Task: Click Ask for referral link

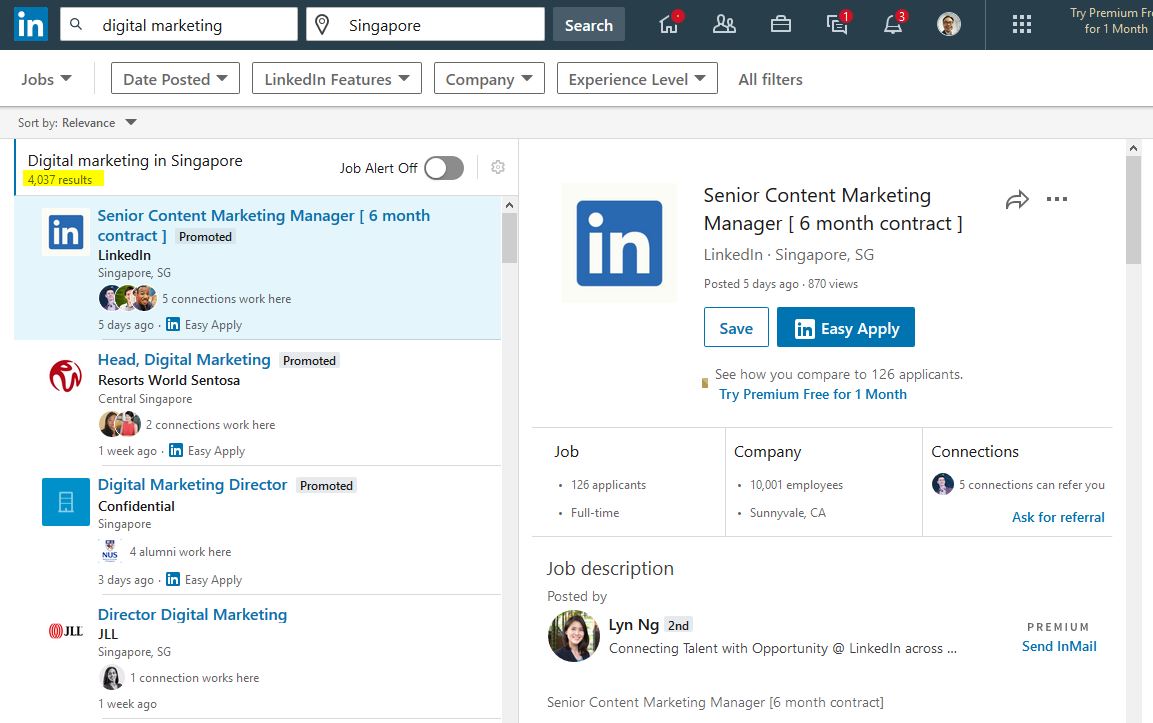Action: click(1057, 516)
